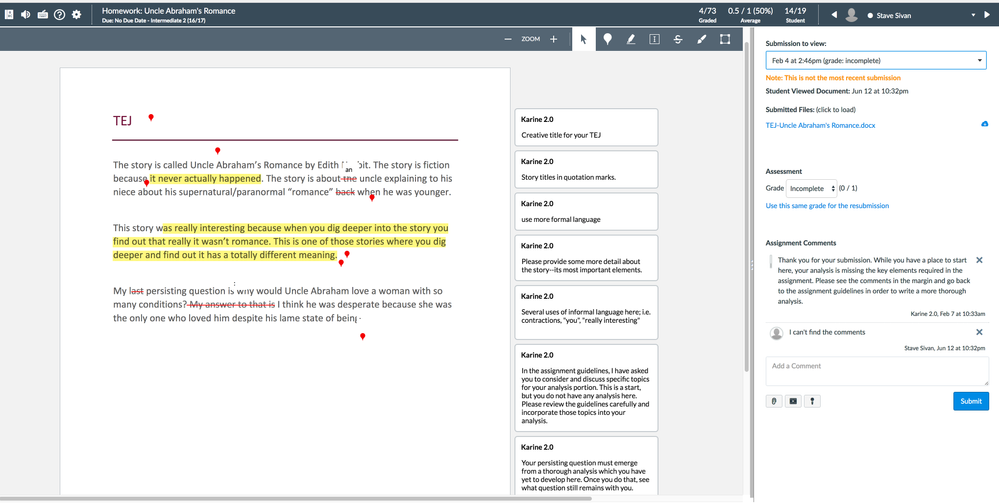Select the "Your persisting question must emerge" comment

pos(586,466)
